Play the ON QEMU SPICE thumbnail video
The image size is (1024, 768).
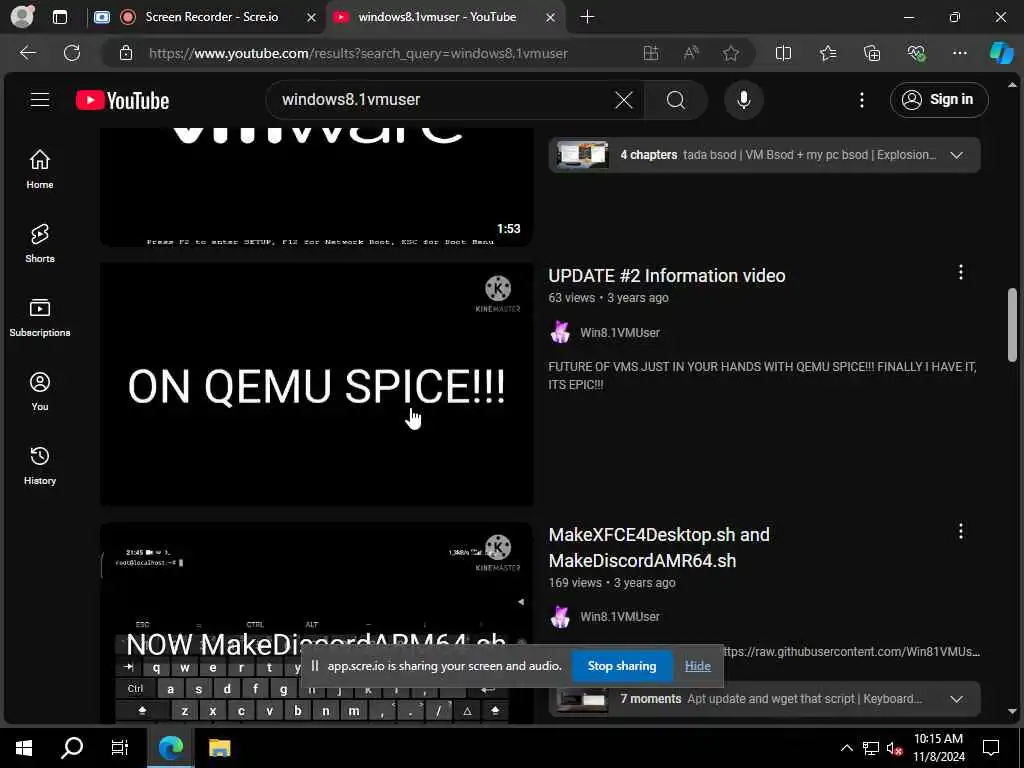317,384
